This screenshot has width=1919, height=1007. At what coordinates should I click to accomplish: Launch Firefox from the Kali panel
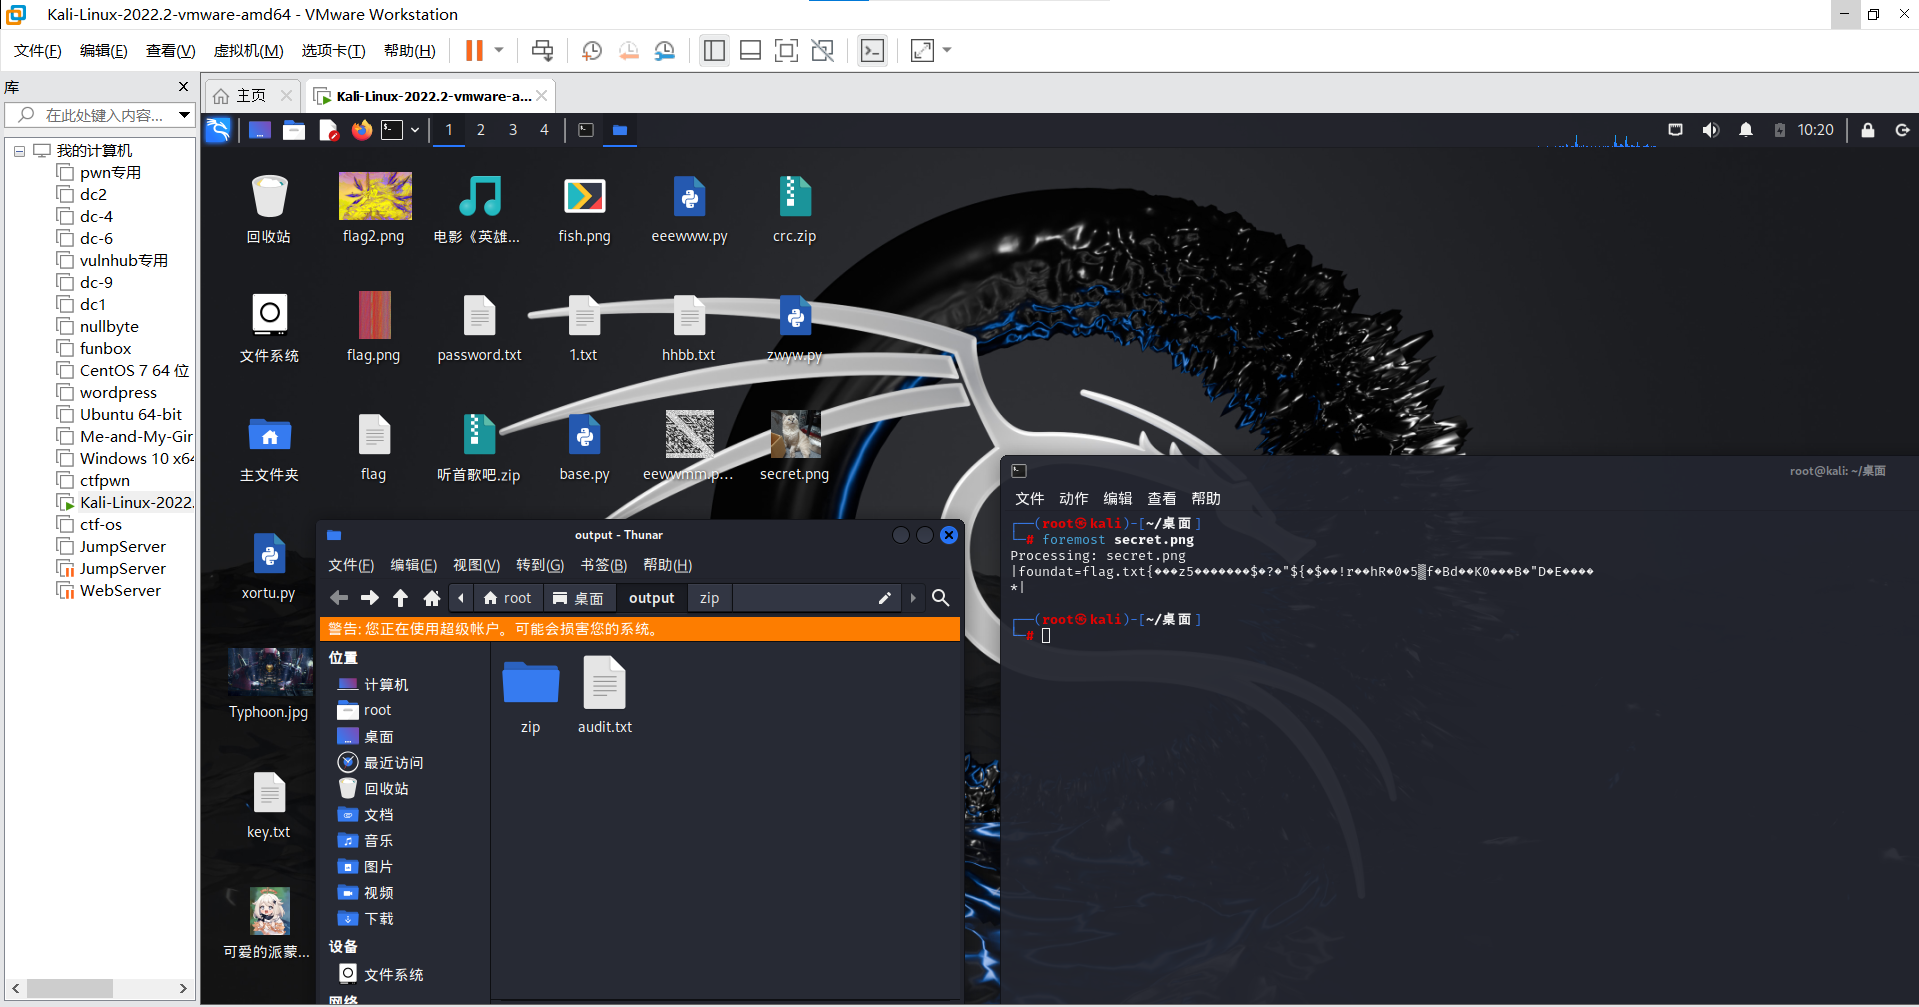coord(361,130)
